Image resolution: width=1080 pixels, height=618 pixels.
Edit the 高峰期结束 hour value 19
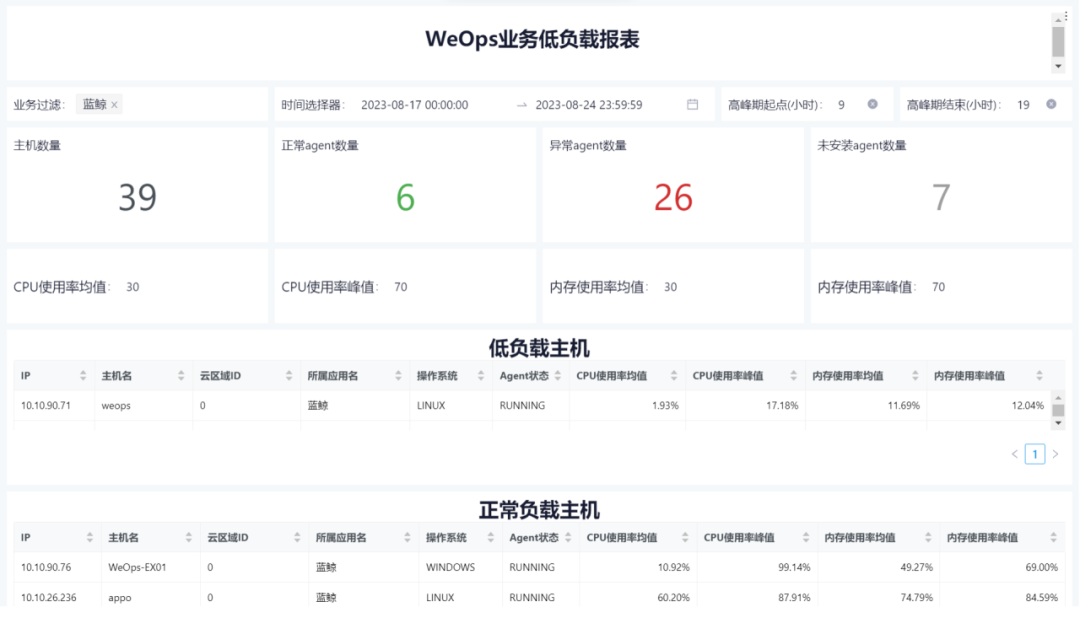1023,105
